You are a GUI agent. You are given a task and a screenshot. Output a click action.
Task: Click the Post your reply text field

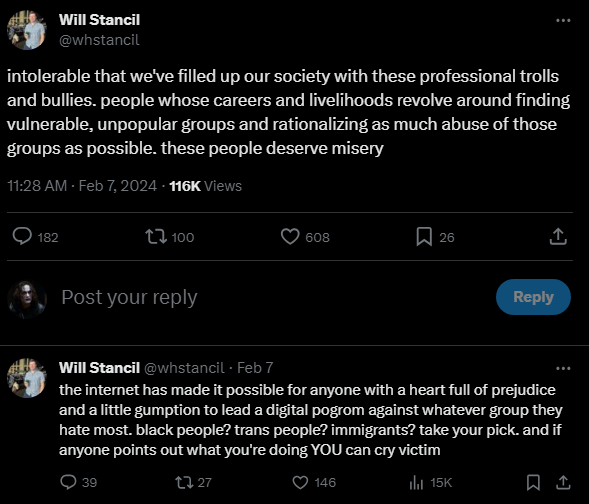pos(274,297)
